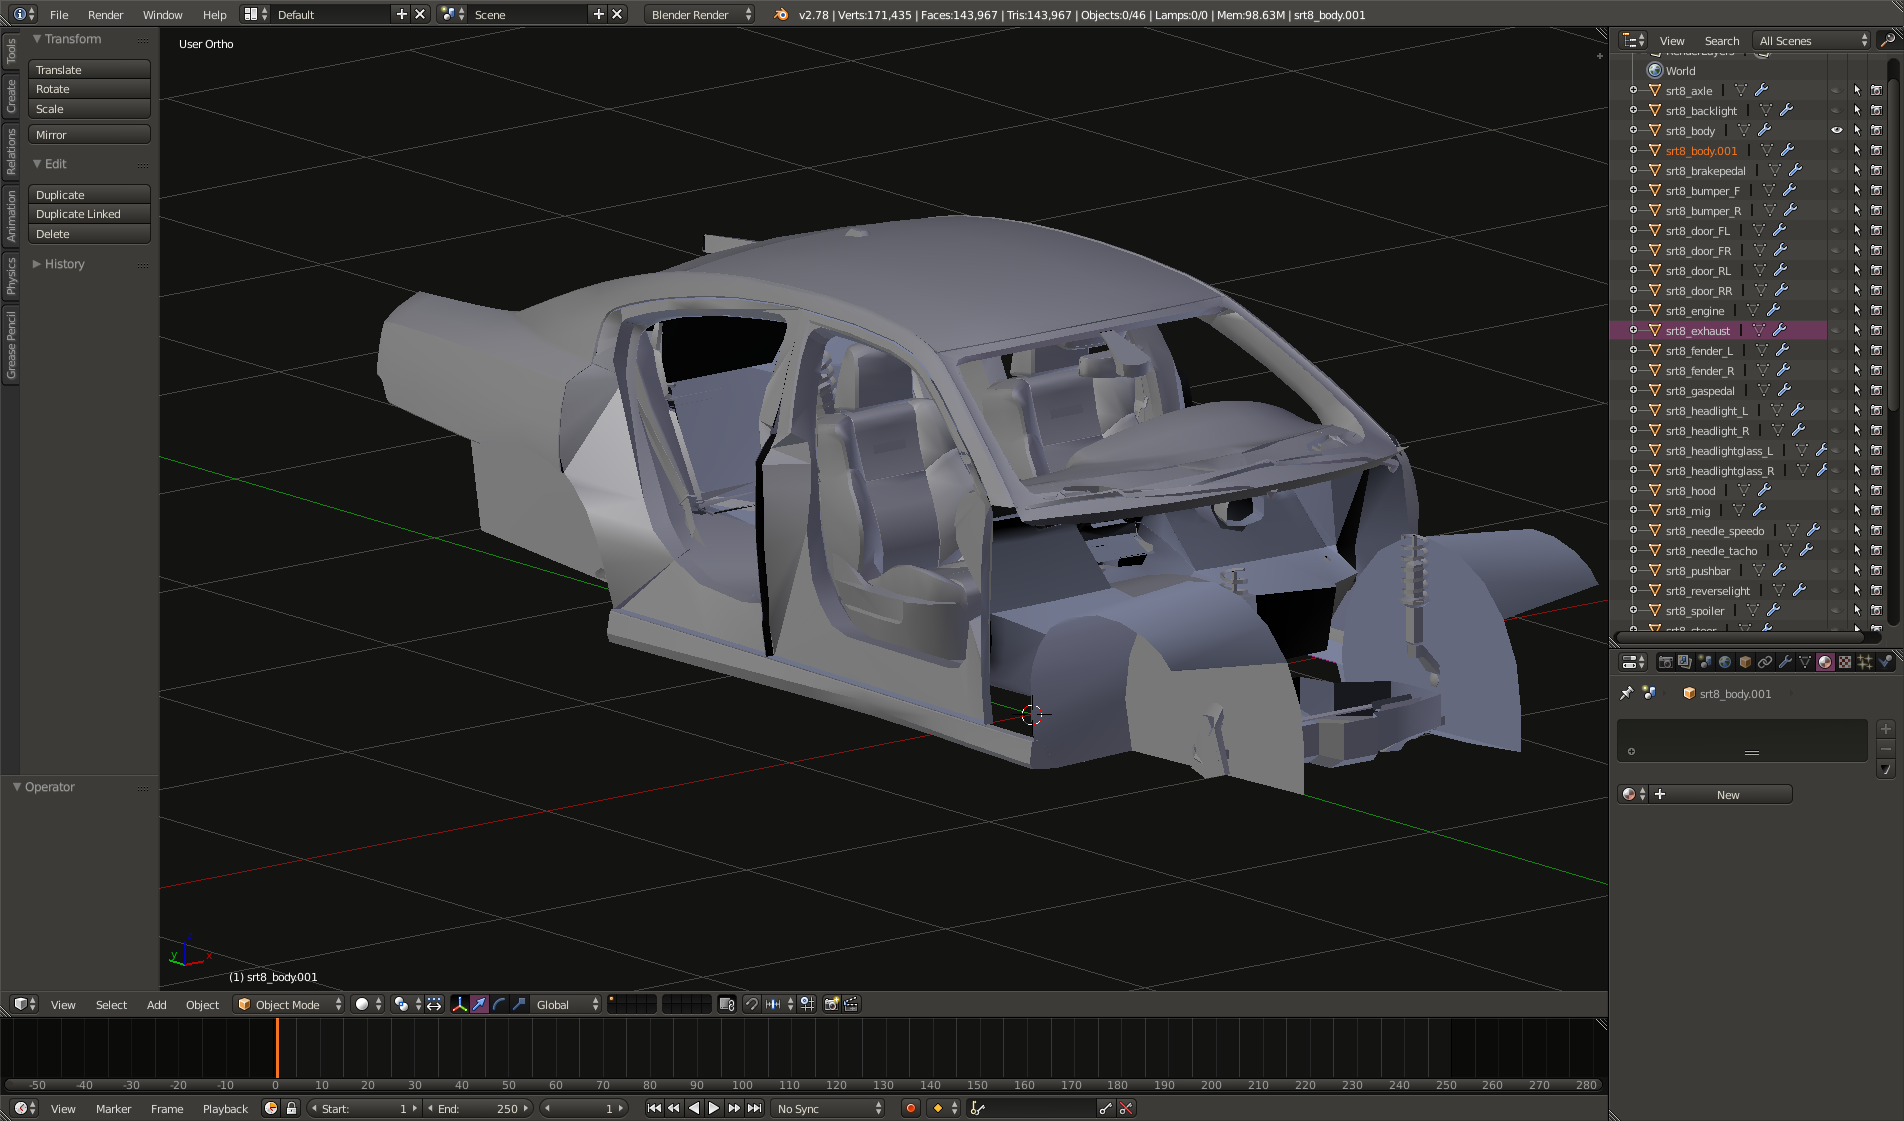Open Render properties camera tab
The image size is (1904, 1121).
(1665, 662)
